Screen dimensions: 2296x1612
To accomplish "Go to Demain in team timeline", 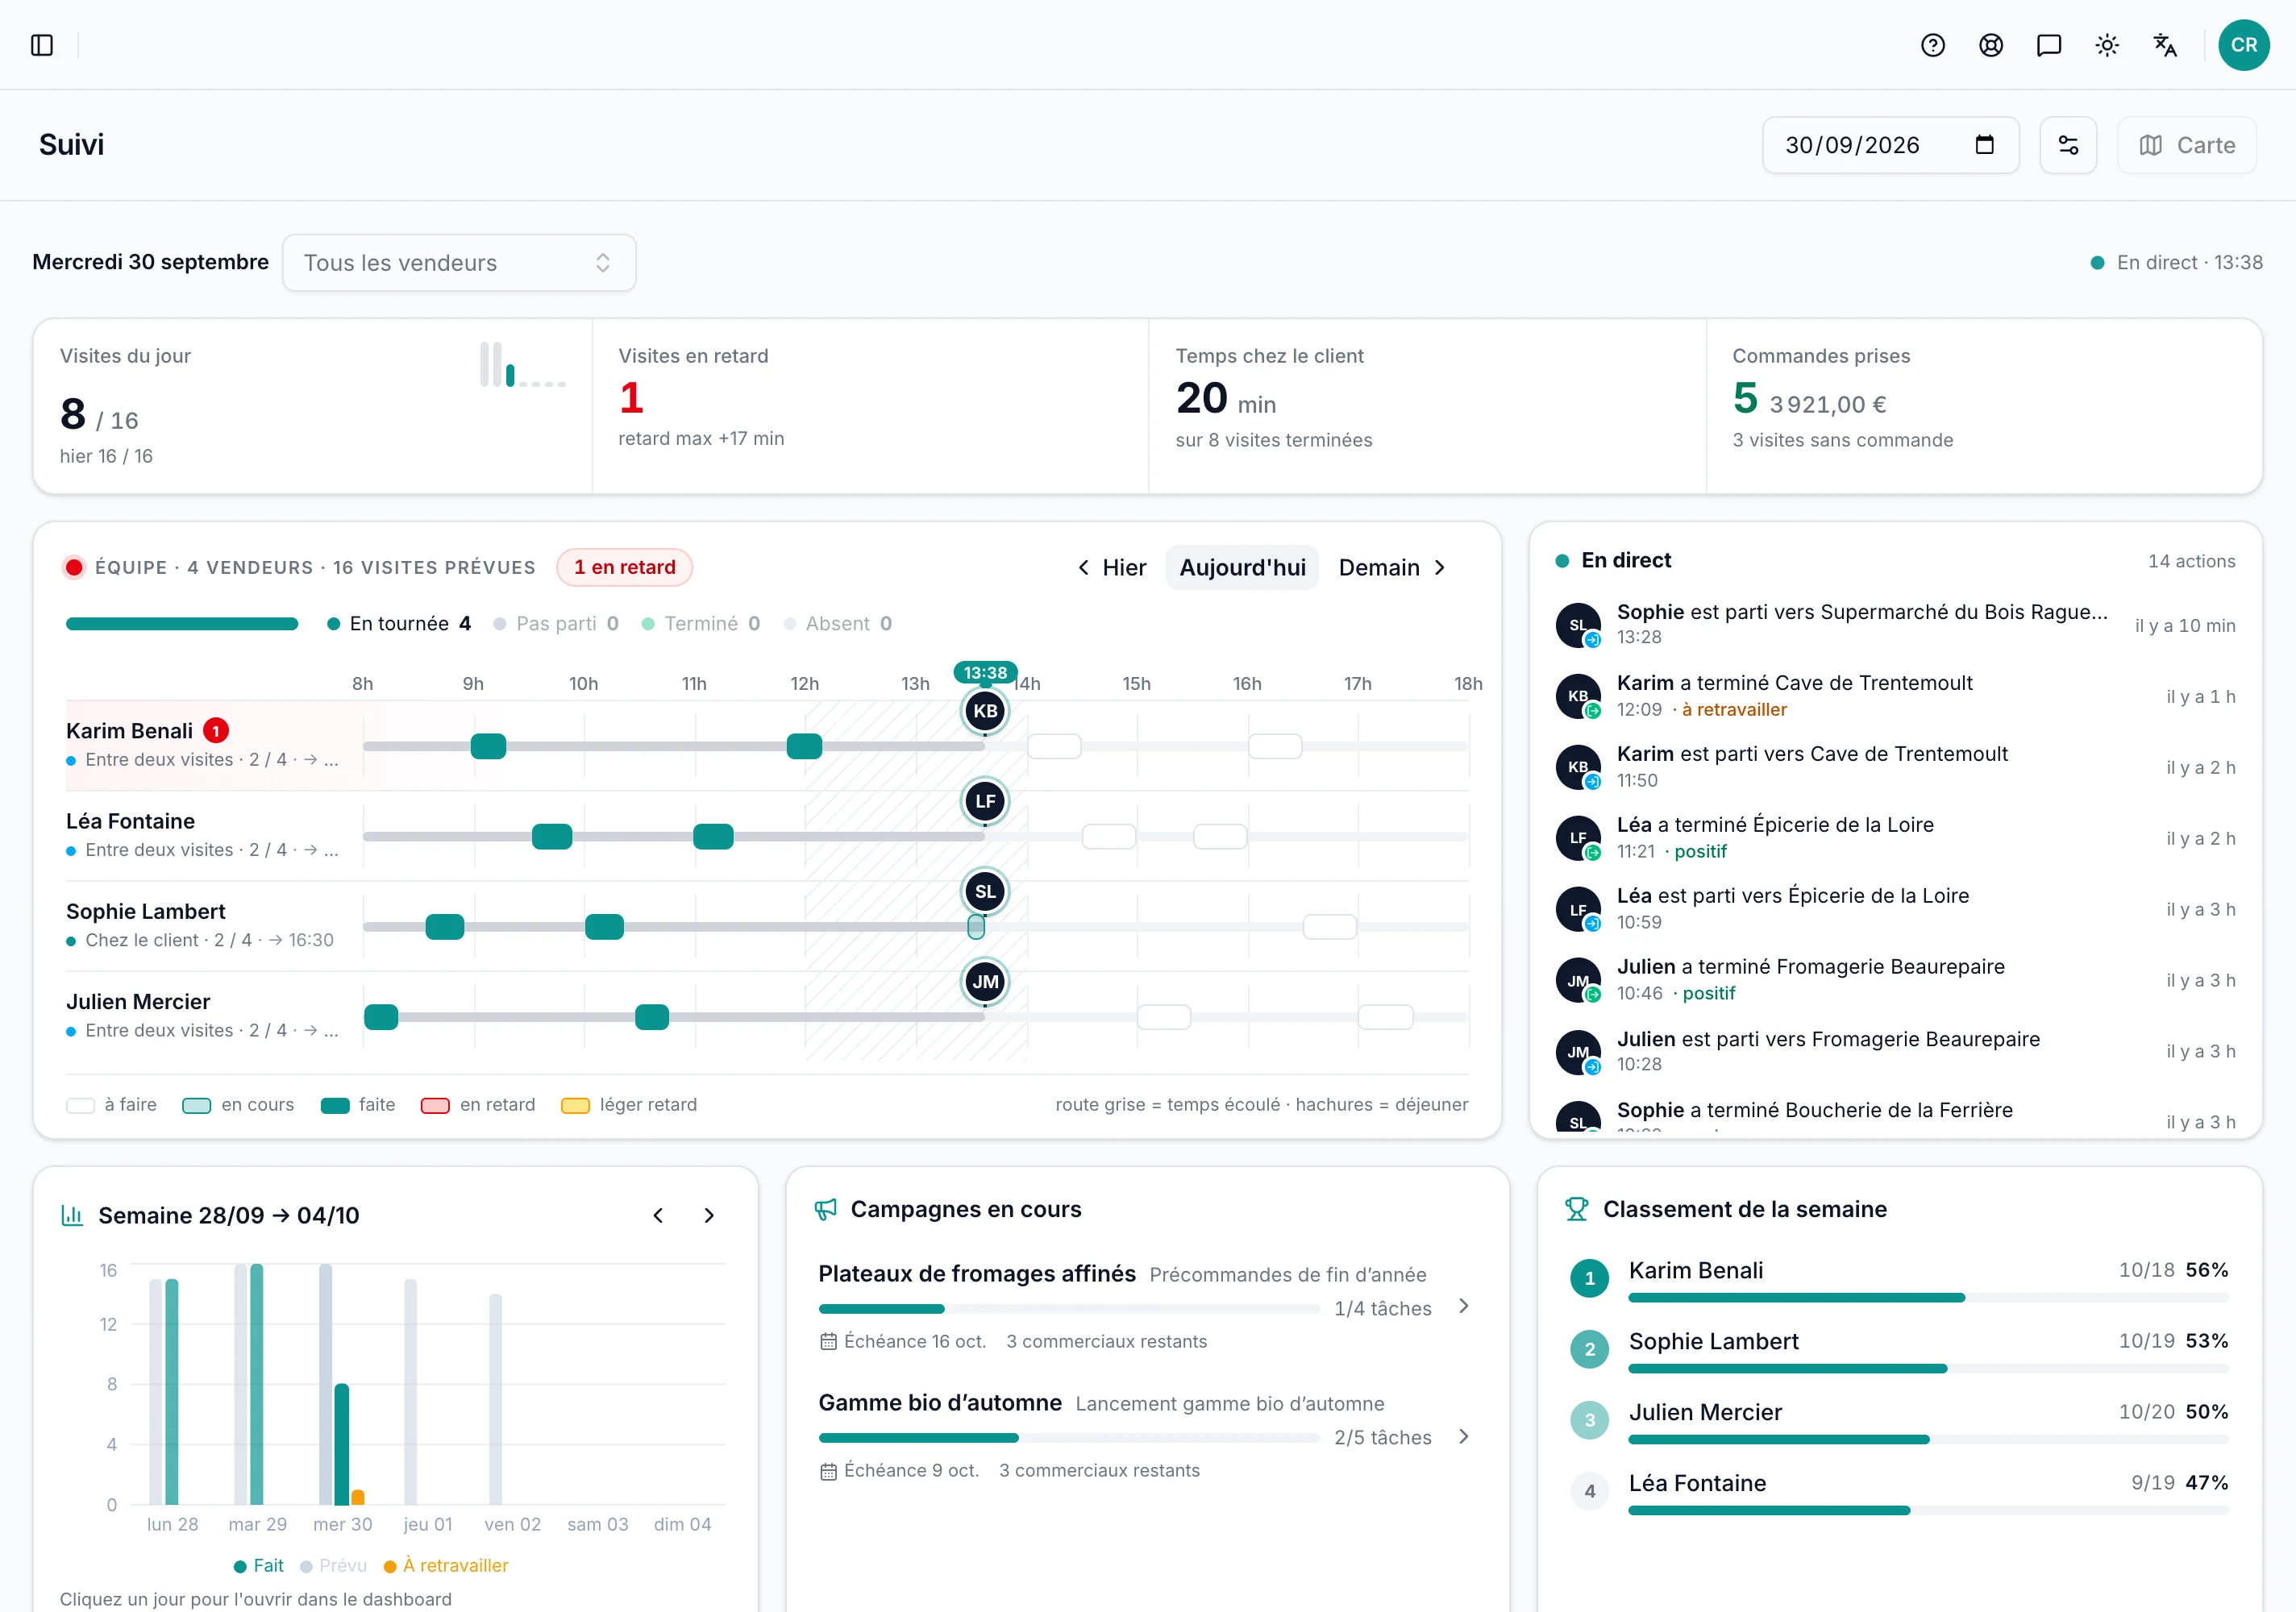I will pos(1392,568).
